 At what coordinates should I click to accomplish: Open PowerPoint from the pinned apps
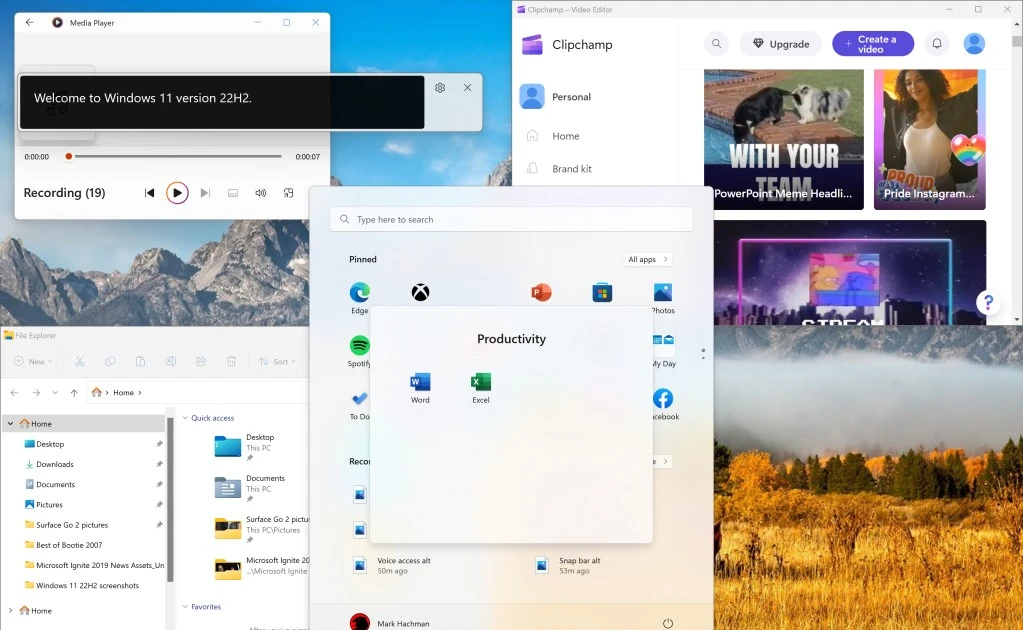coord(541,291)
